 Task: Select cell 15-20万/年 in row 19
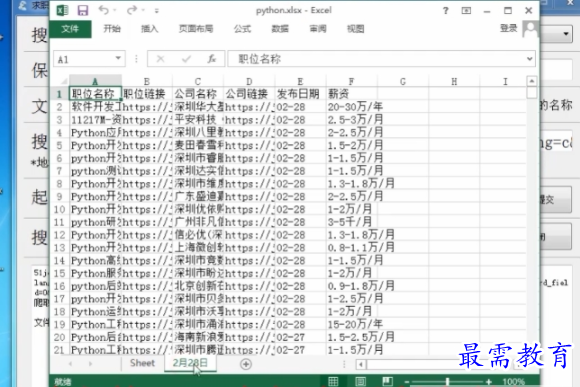pos(351,324)
